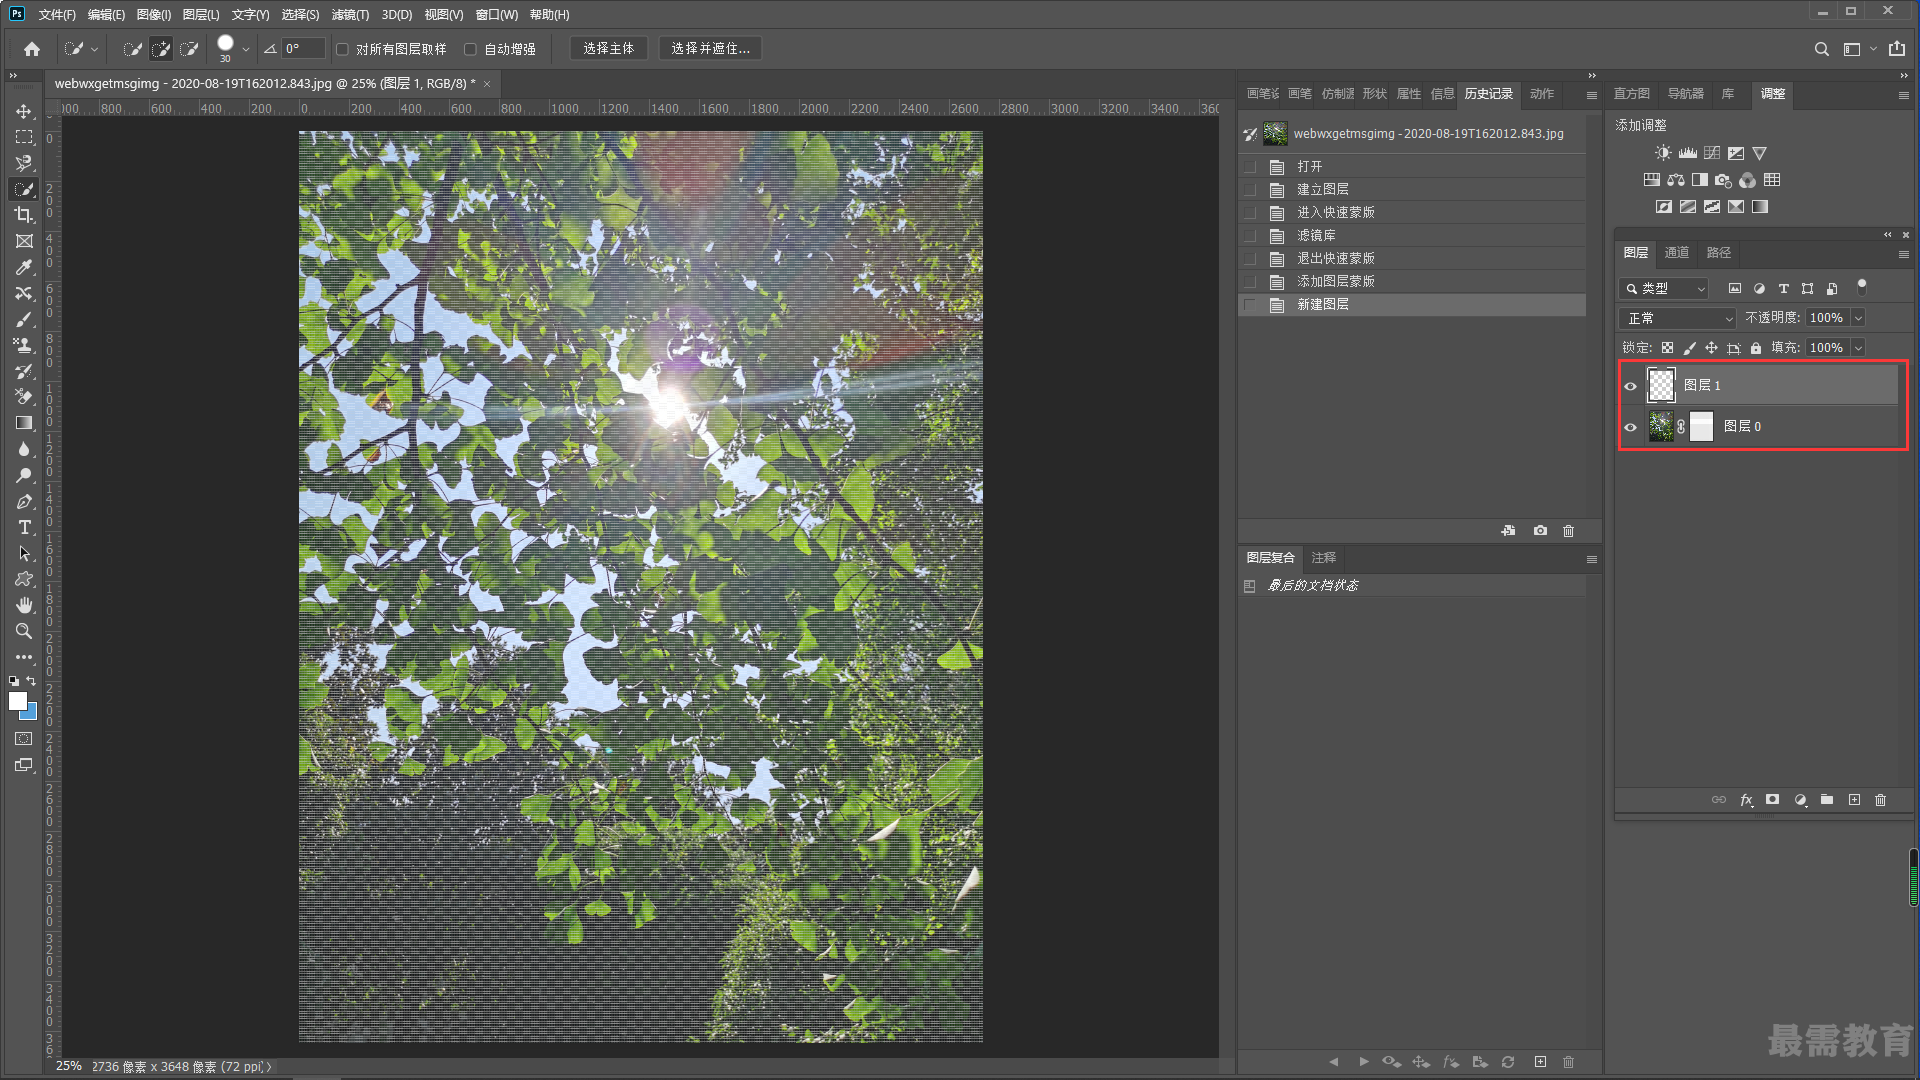Select 滤镜库 history state
Screen dimensions: 1920x1080
tap(1412, 236)
